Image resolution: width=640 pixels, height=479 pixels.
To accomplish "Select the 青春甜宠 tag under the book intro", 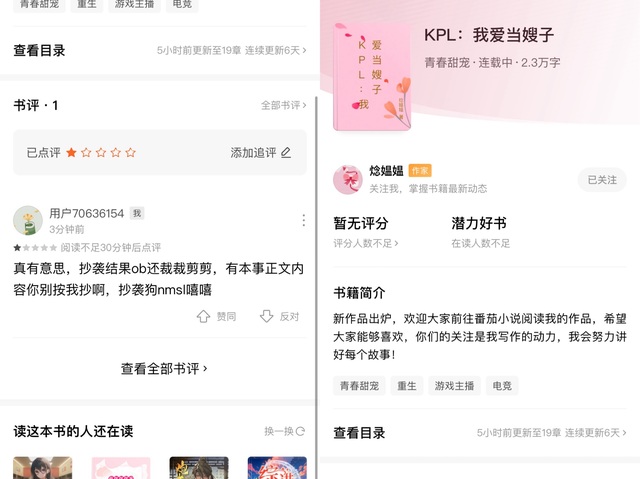I will [359, 386].
